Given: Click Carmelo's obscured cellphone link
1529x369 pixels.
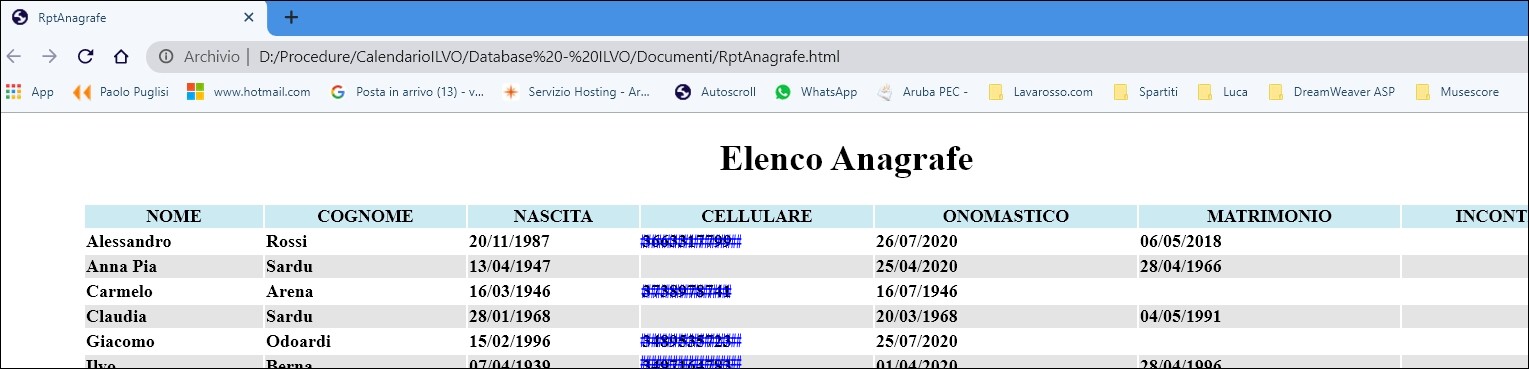Looking at the screenshot, I should pyautogui.click(x=687, y=291).
